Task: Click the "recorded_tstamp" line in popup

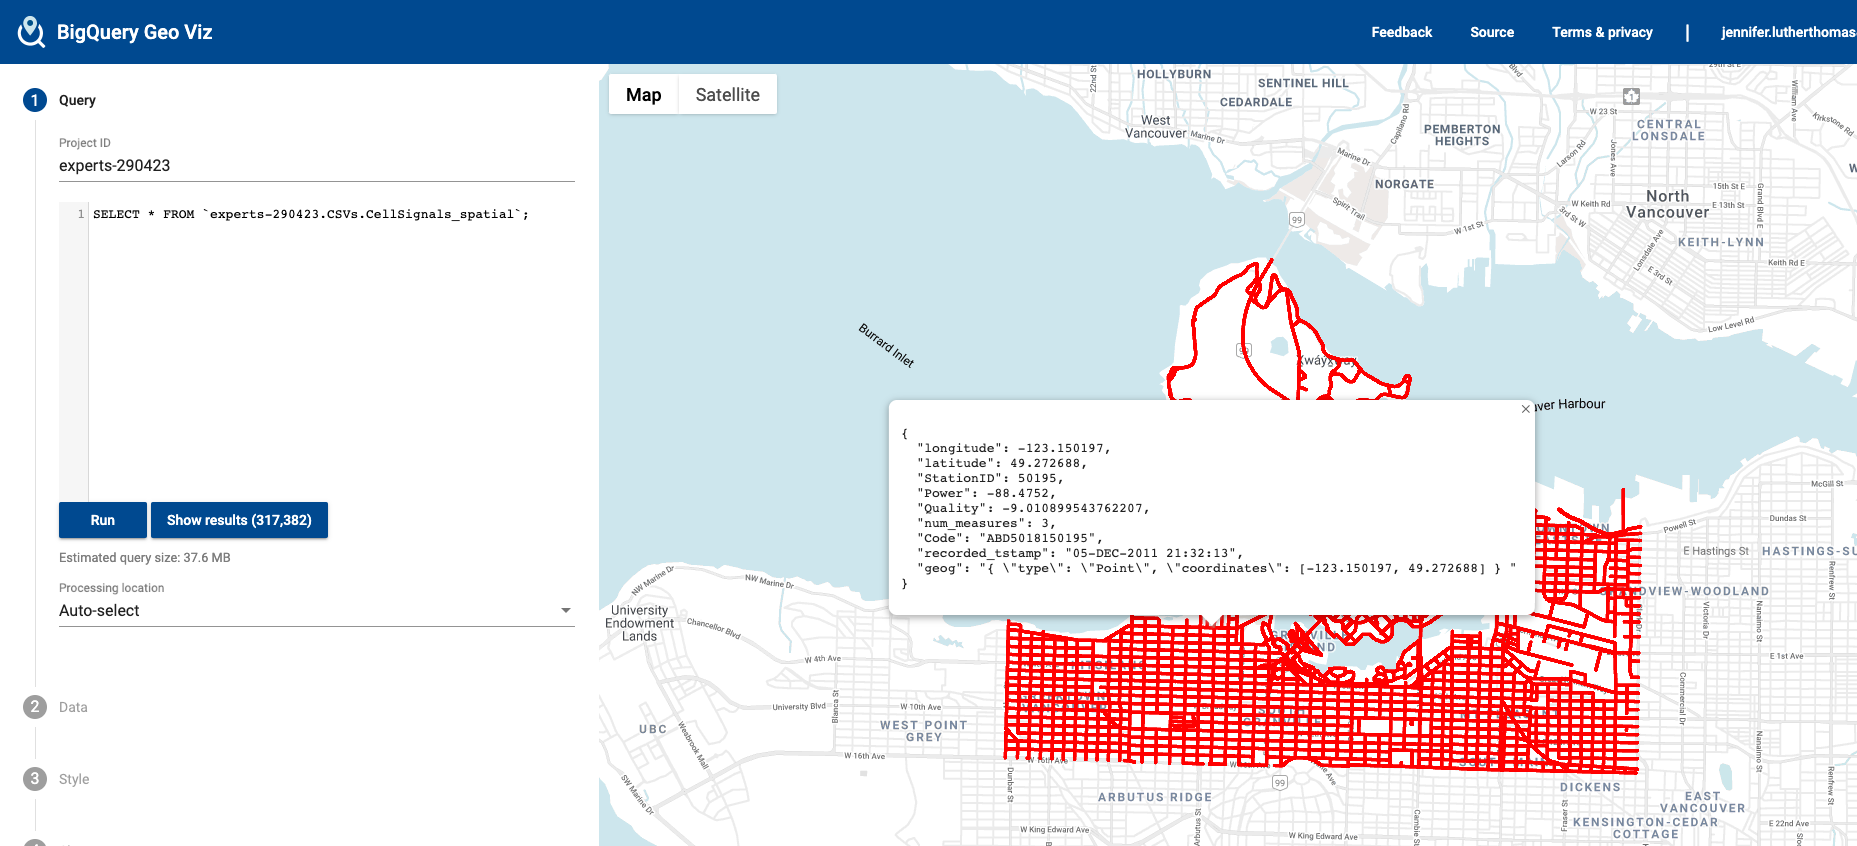Action: click(1080, 553)
